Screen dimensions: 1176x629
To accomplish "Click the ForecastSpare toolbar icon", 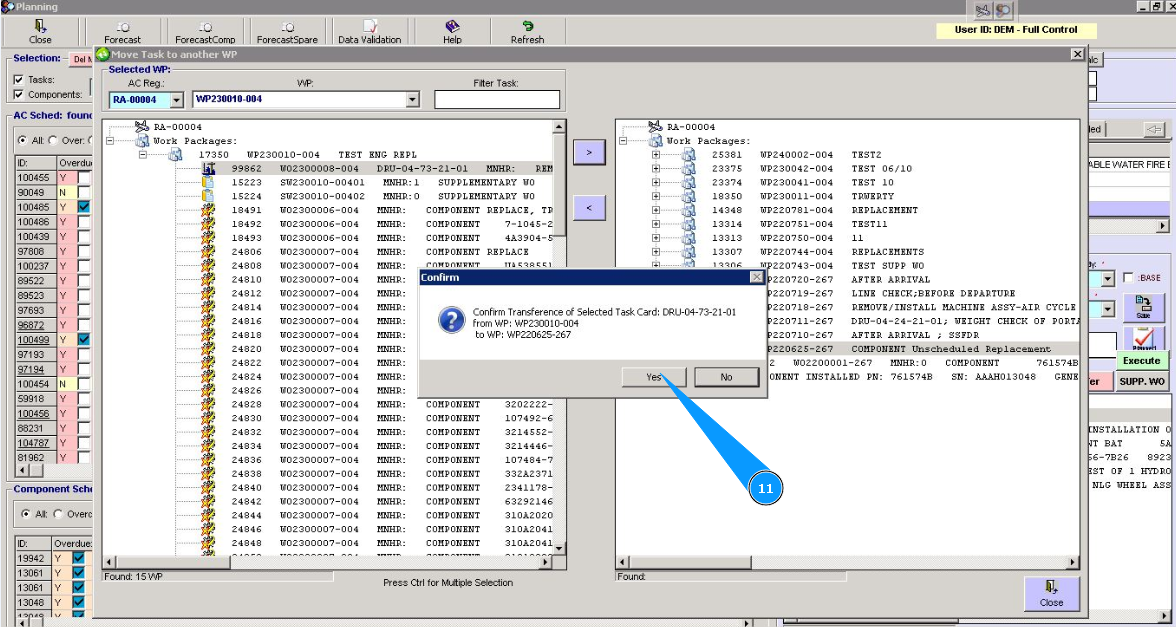I will [287, 32].
